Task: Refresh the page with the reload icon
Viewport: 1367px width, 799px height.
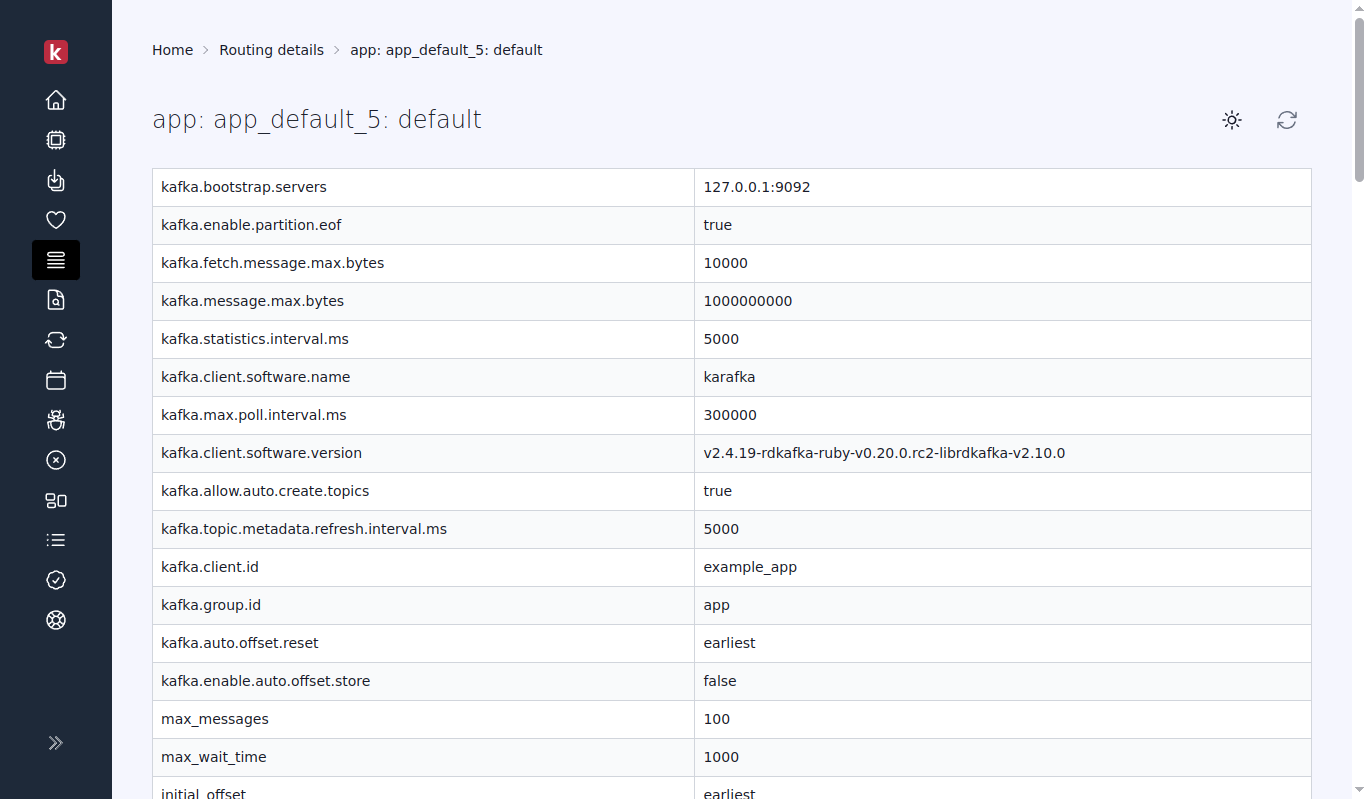Action: point(1287,120)
